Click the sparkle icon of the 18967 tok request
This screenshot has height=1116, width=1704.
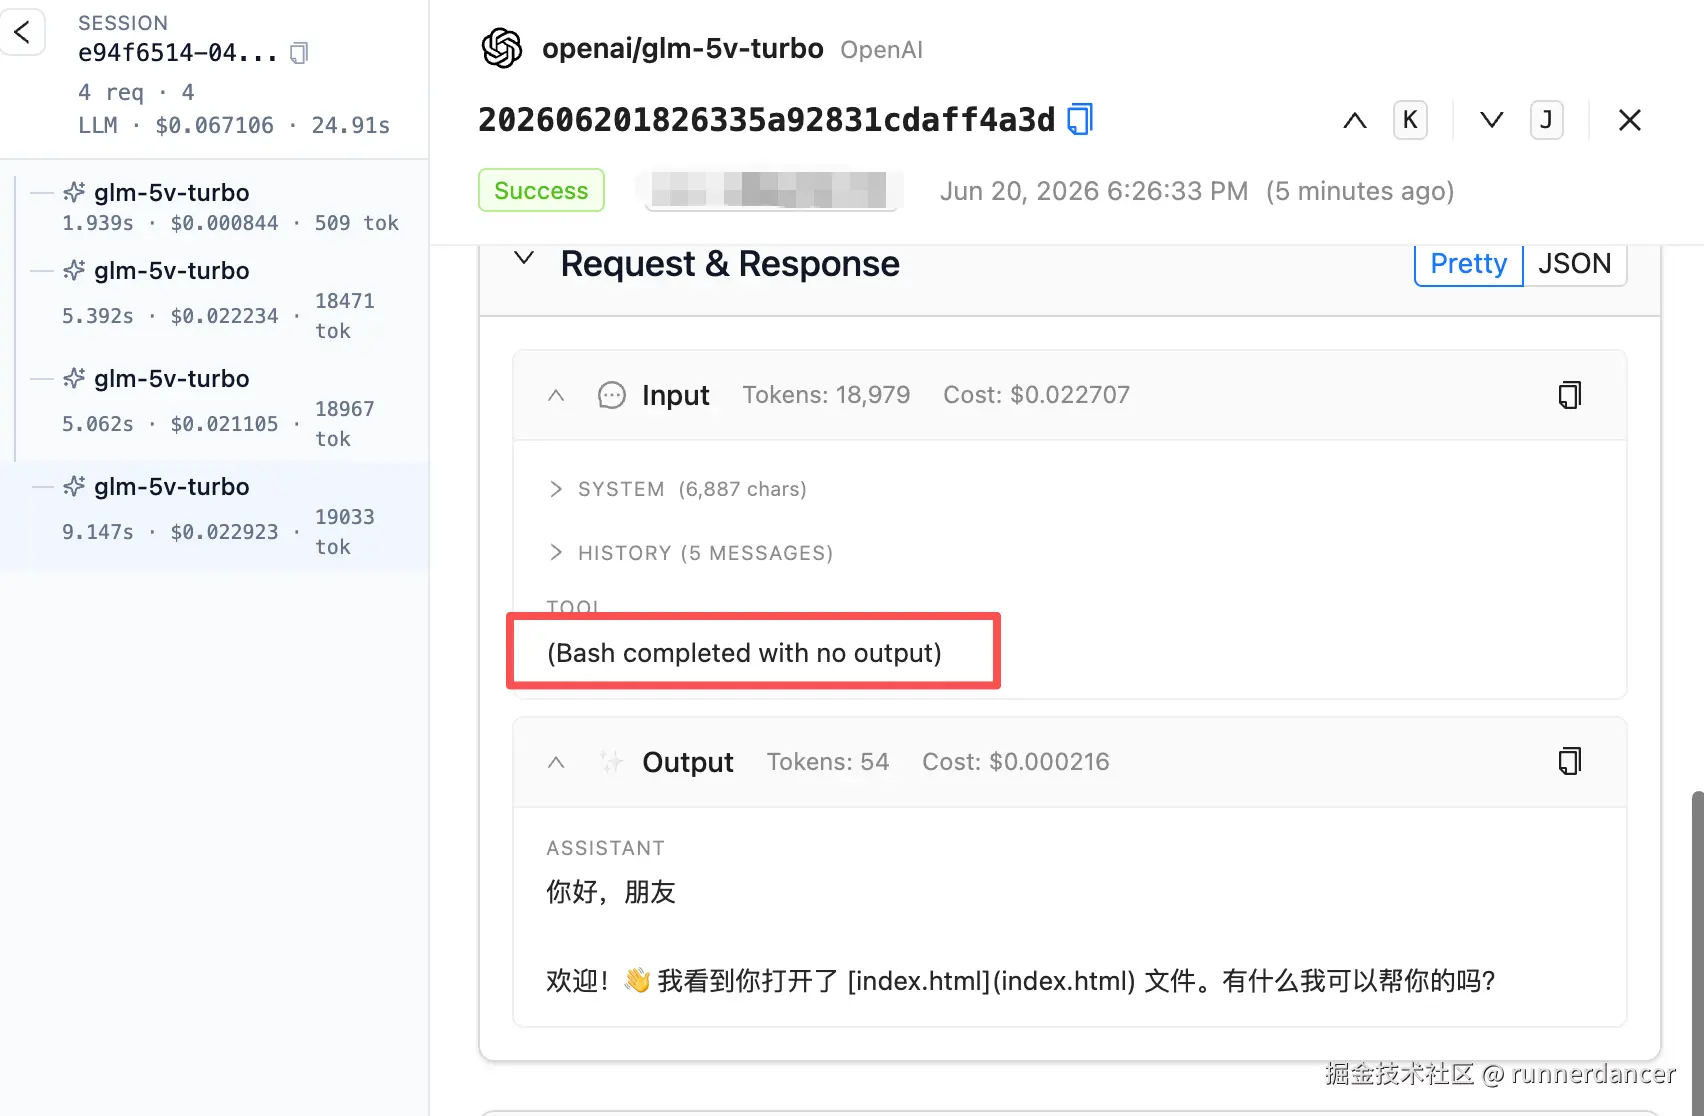click(x=74, y=378)
